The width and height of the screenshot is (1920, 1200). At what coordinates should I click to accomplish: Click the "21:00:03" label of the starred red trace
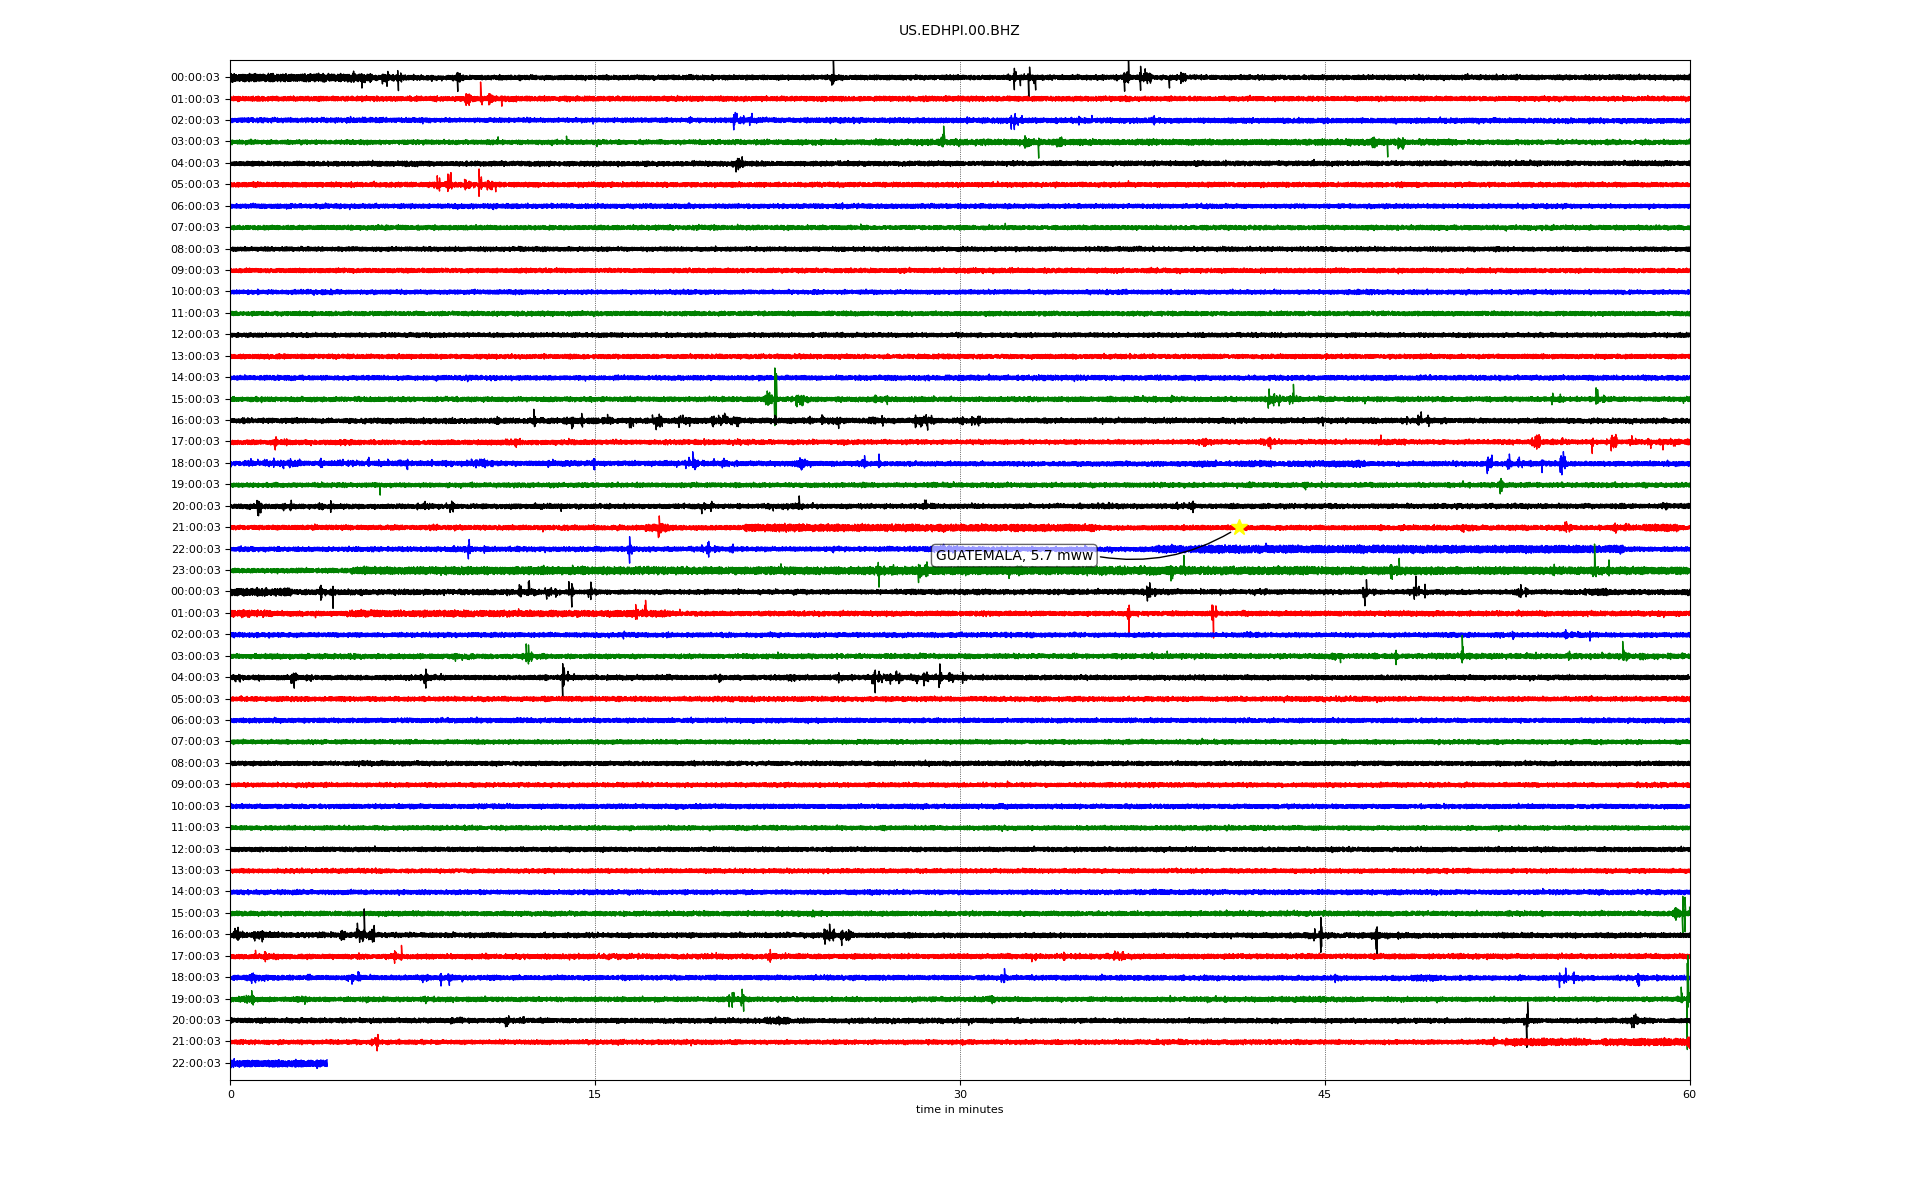(x=195, y=527)
